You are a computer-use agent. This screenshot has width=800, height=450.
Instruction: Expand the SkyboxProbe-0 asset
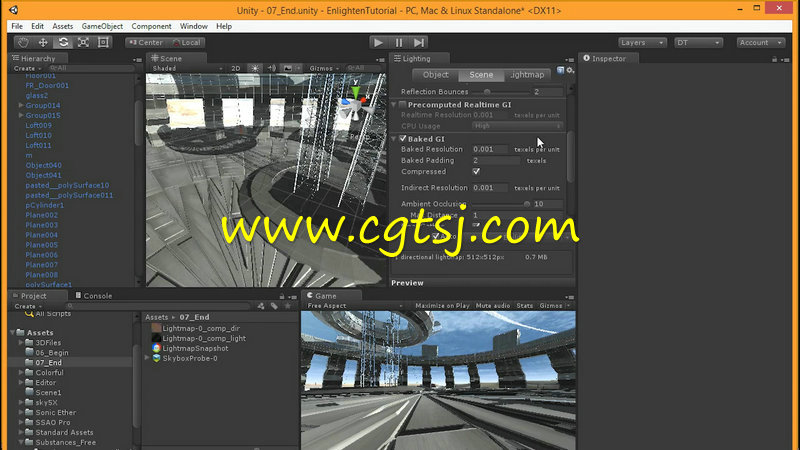click(x=147, y=358)
